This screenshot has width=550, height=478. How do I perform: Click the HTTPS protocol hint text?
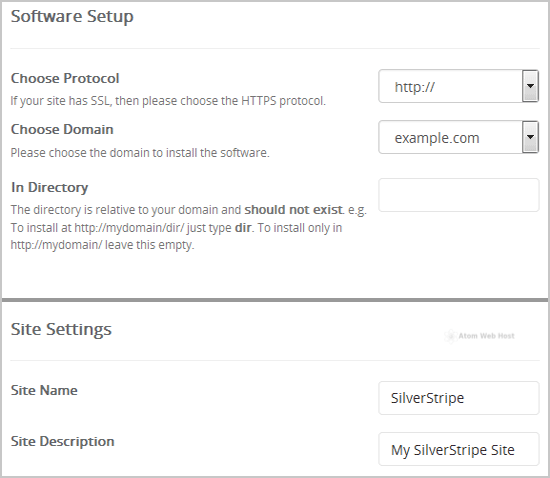coord(168,101)
